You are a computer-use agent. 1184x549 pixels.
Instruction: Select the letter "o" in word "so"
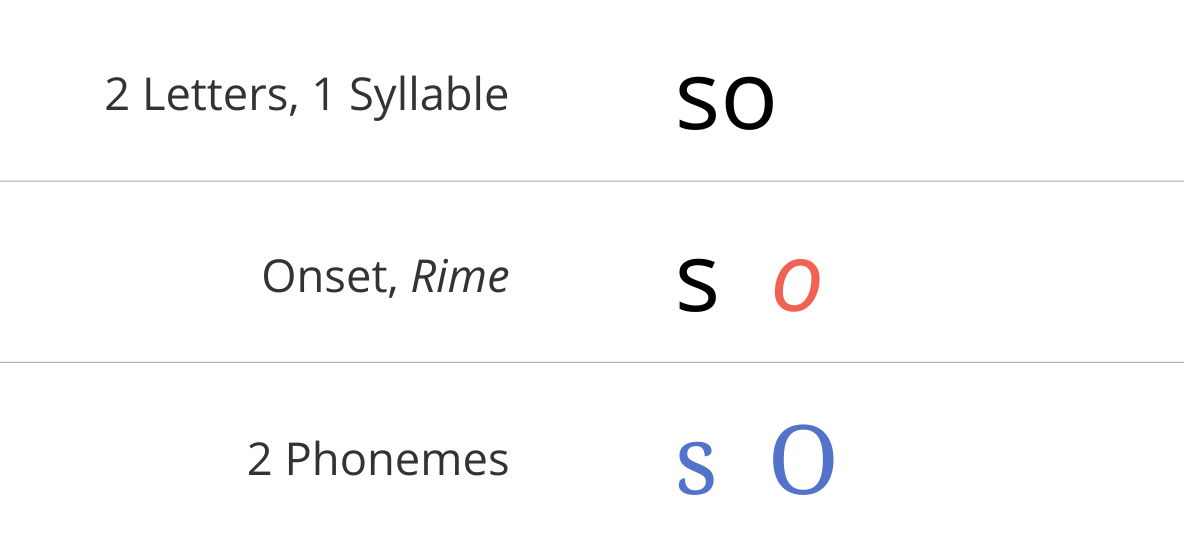tap(749, 104)
